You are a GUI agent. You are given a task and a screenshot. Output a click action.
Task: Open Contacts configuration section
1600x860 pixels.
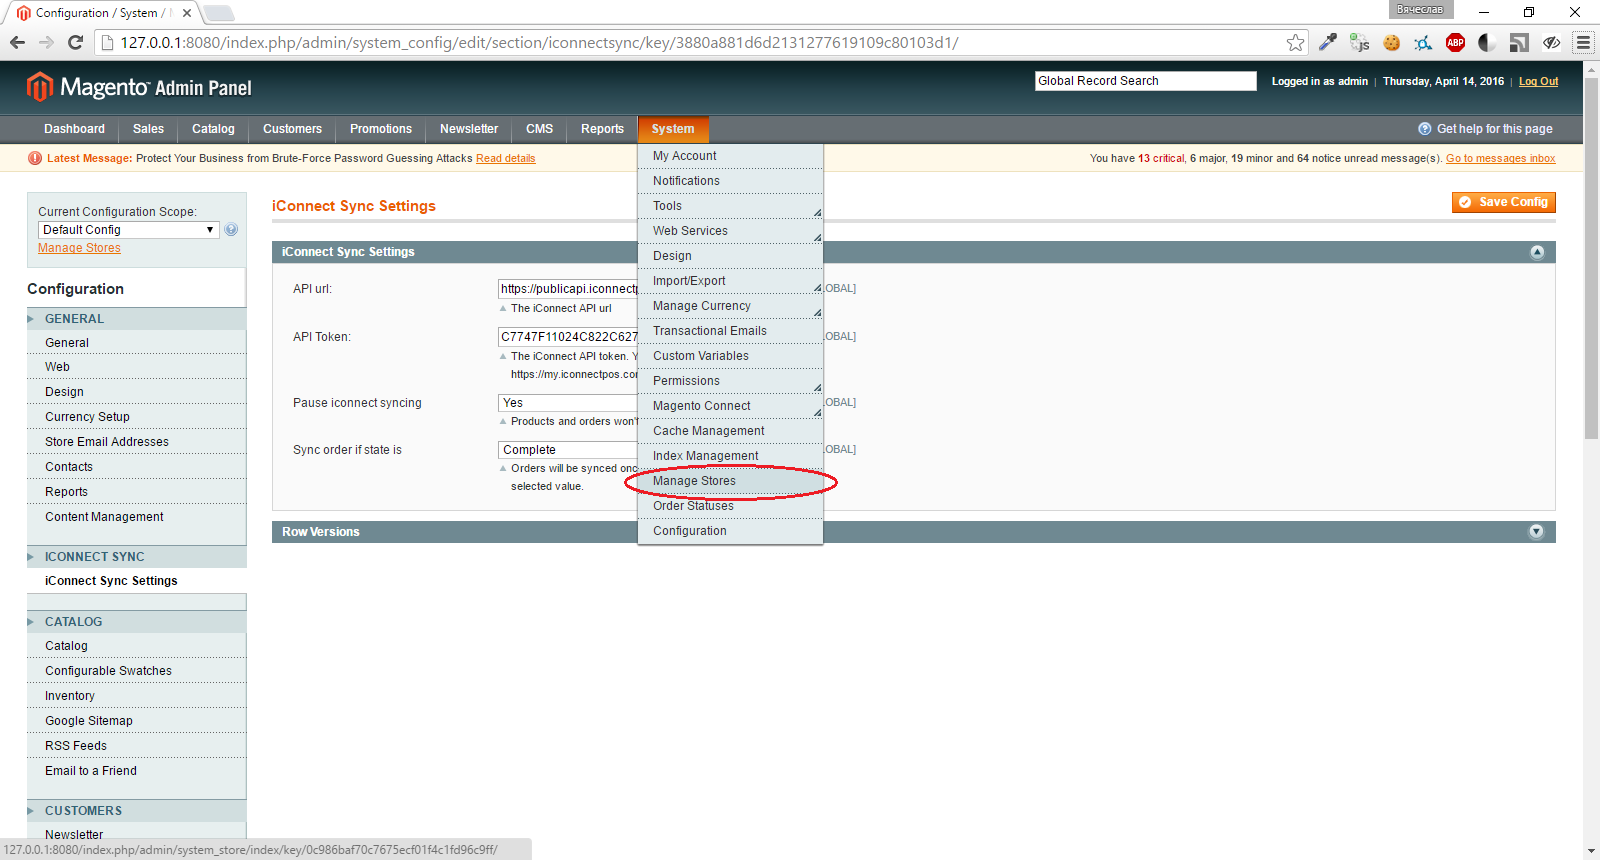coord(136,467)
